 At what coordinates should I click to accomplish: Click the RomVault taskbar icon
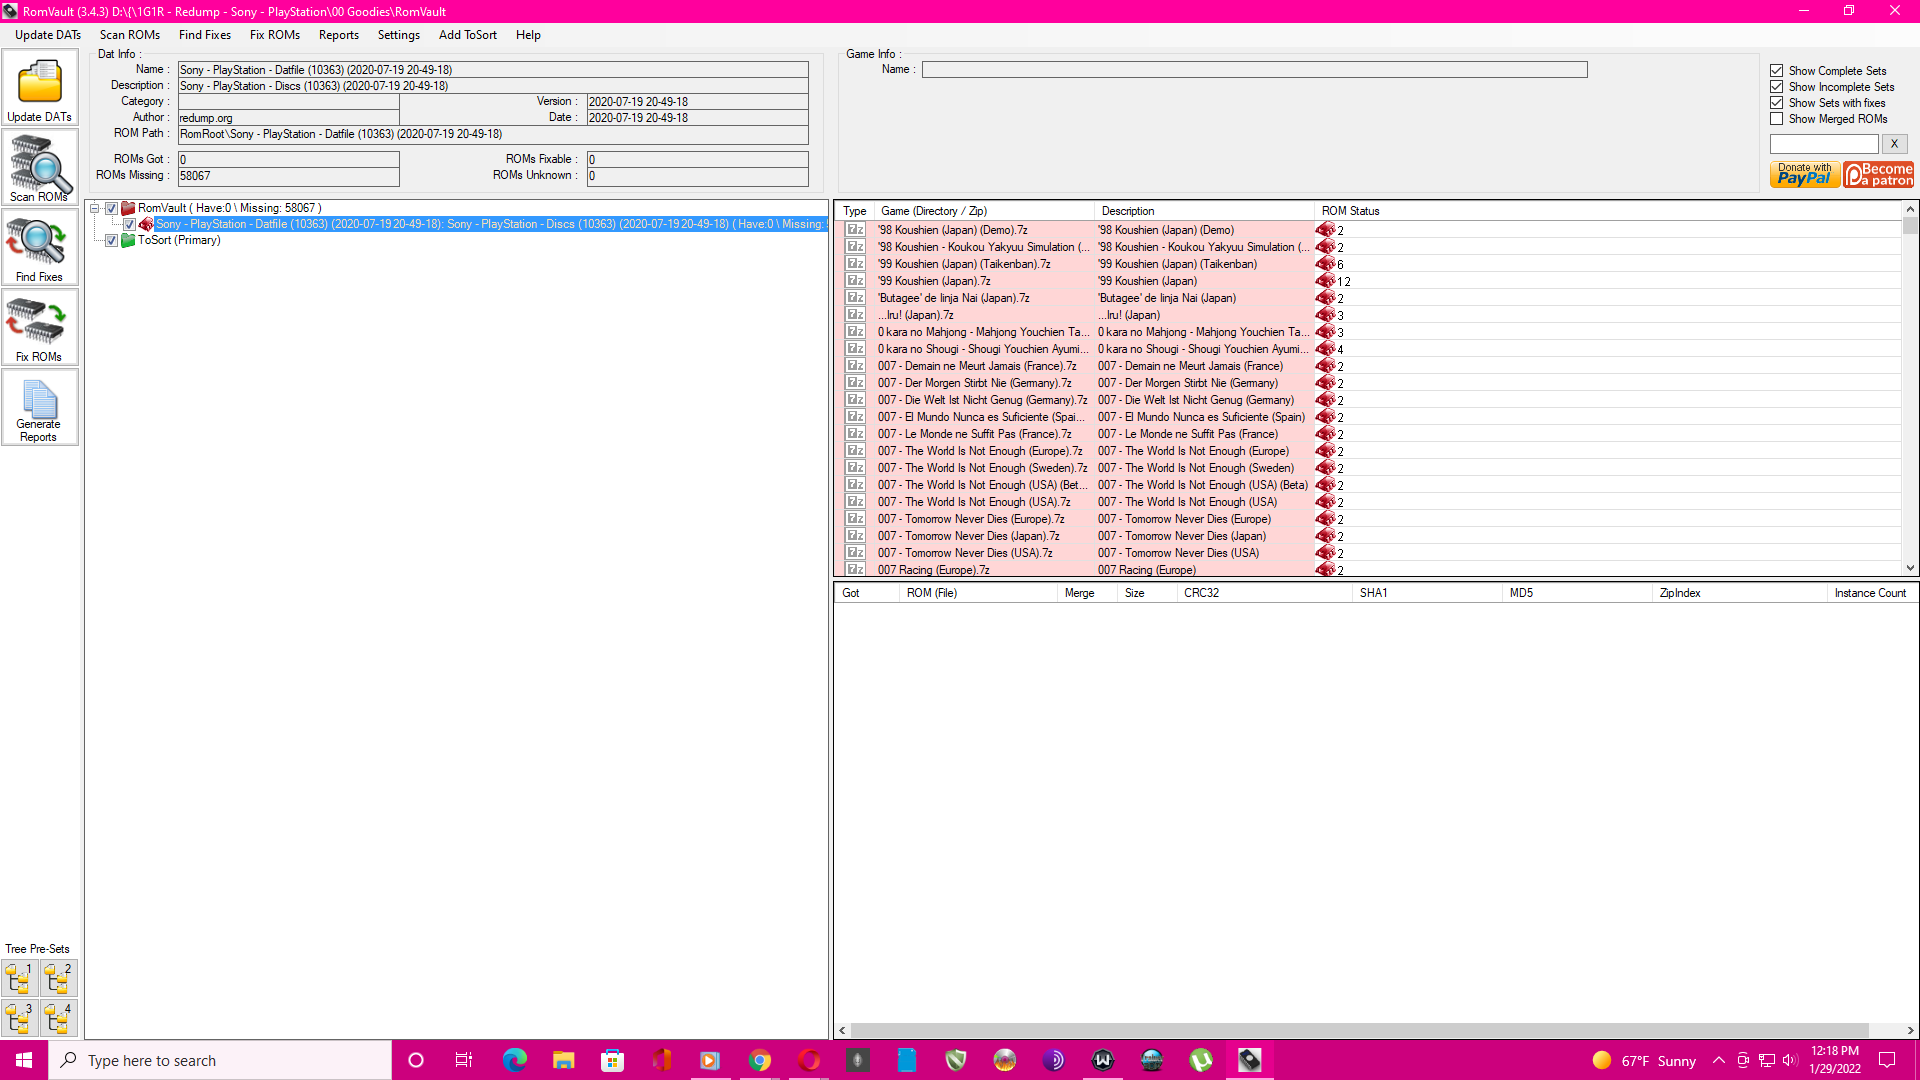1250,1060
